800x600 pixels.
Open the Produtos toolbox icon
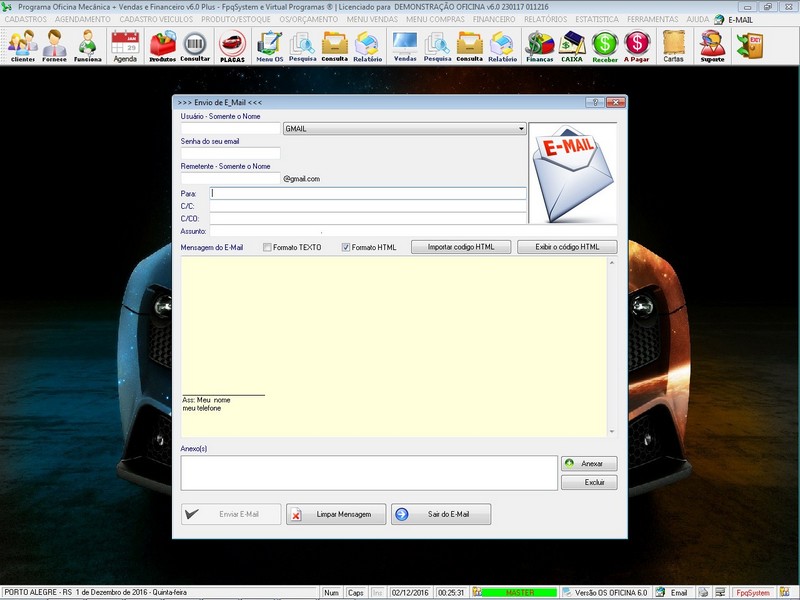point(162,45)
